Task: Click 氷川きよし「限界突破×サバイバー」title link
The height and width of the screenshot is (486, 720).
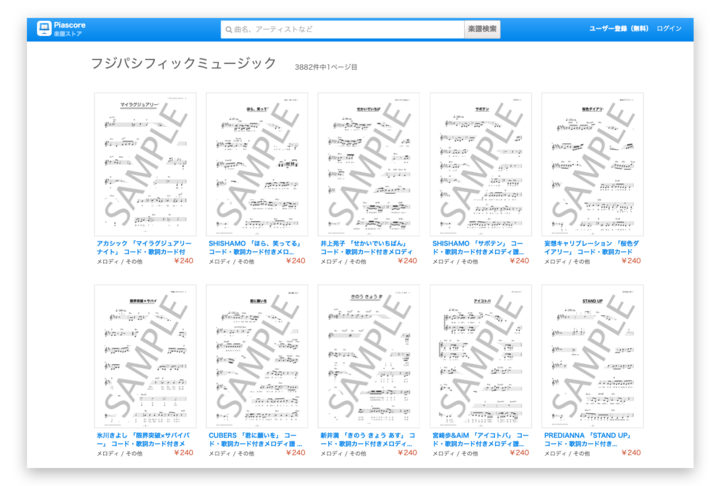Action: click(143, 439)
